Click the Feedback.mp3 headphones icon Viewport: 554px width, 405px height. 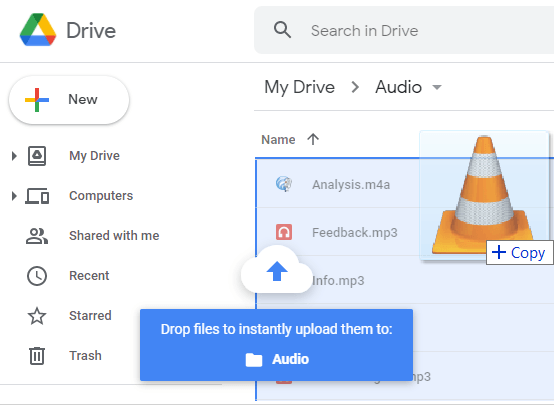click(284, 232)
